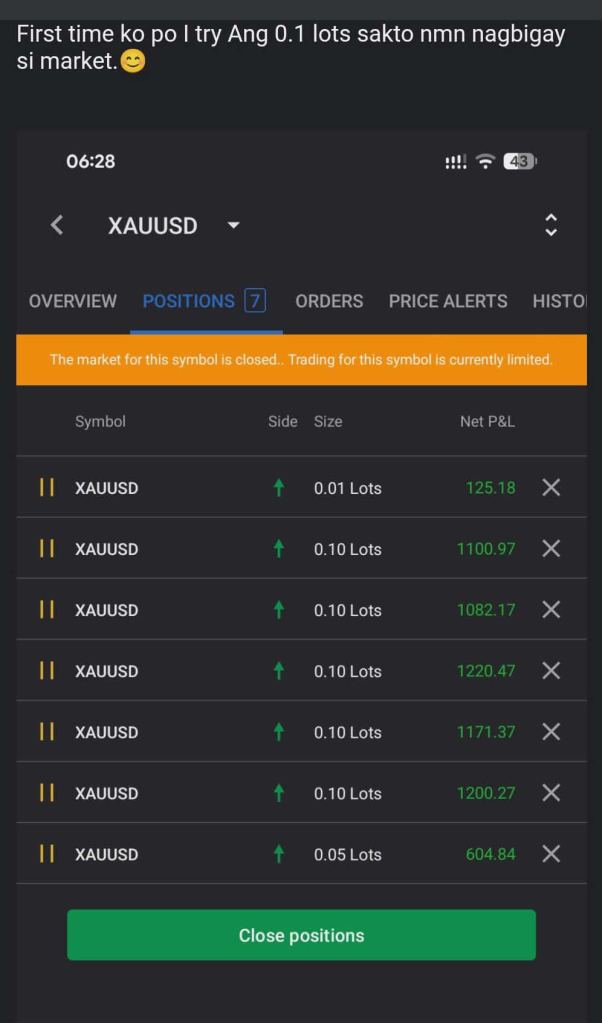
Task: Switch to the Overview tab
Action: coord(73,301)
